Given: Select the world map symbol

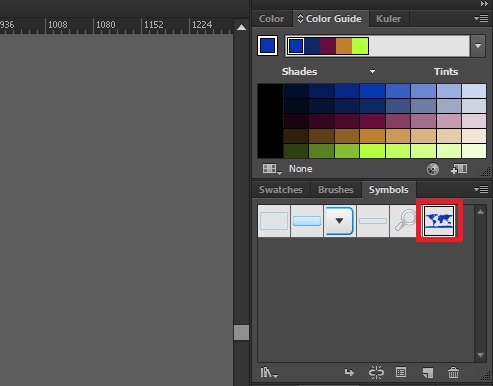Looking at the screenshot, I should click(439, 221).
